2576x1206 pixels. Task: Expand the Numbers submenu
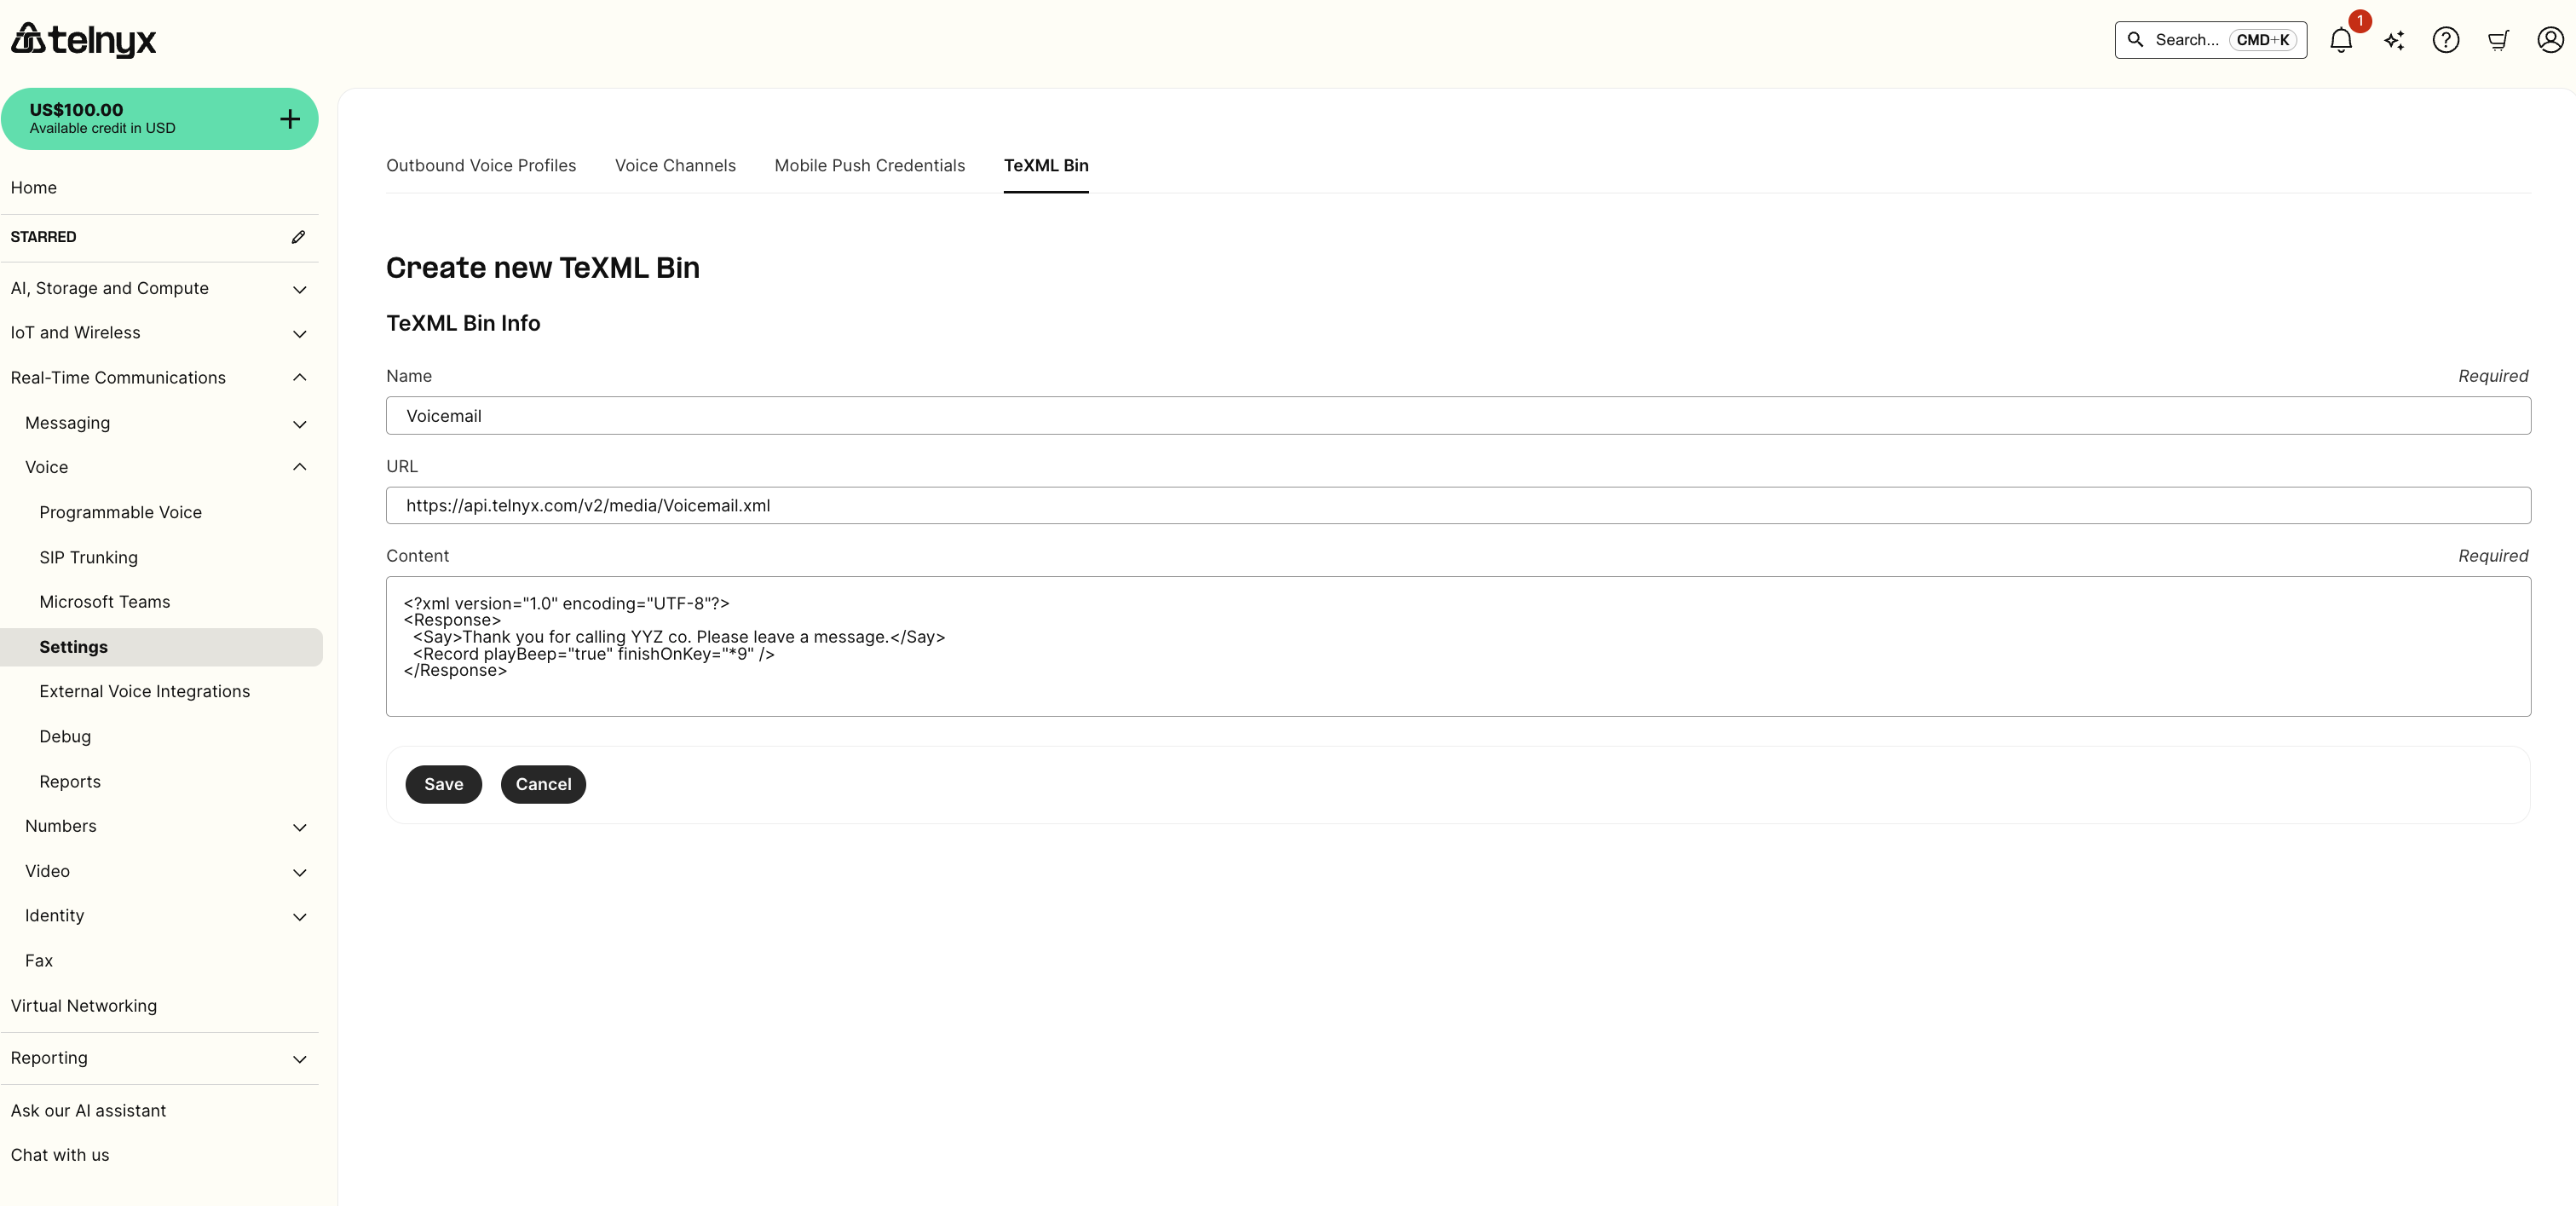coord(299,827)
